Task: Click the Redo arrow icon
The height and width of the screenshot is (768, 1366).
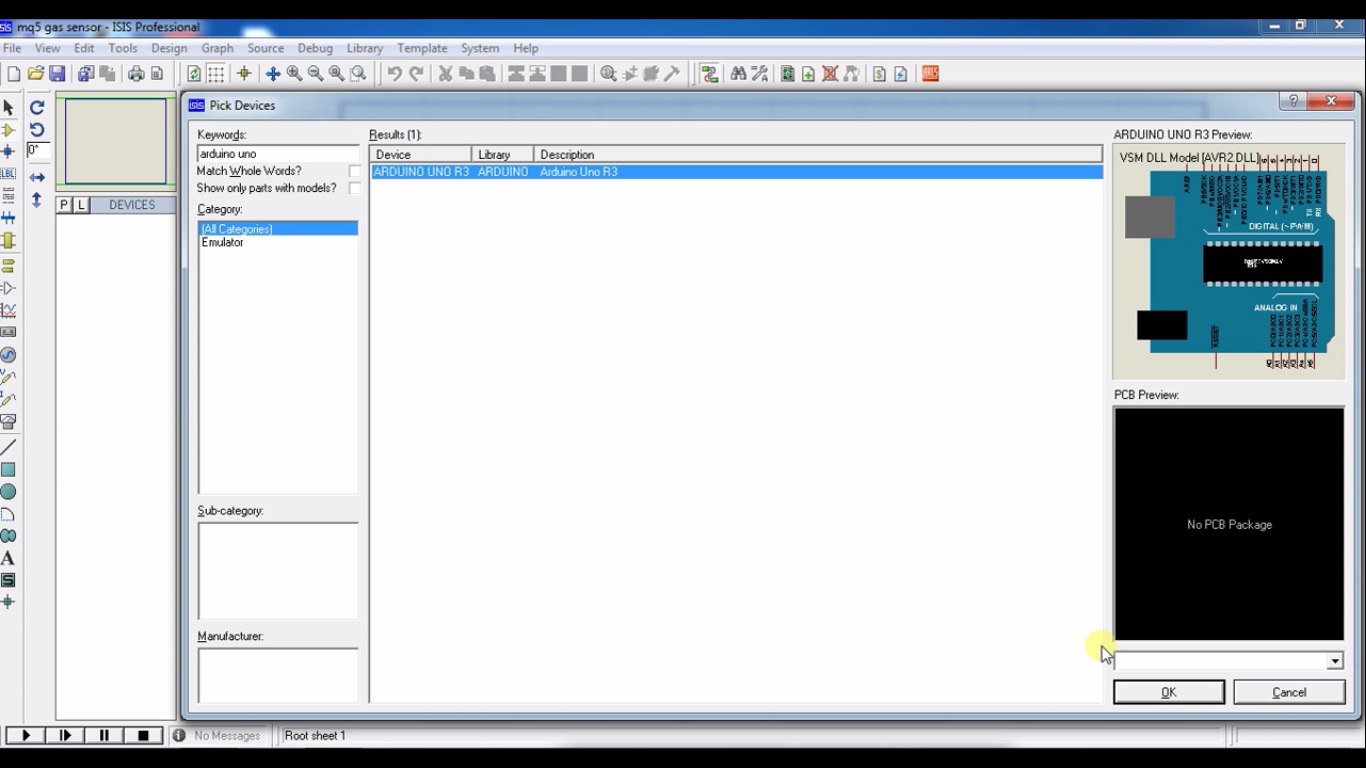Action: tap(416, 74)
